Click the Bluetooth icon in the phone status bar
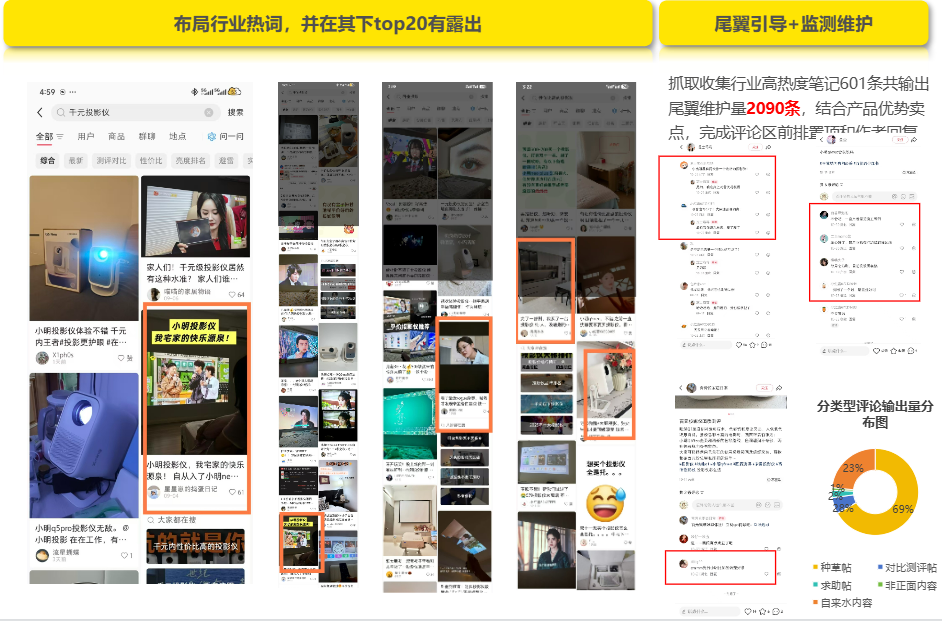This screenshot has width=942, height=621. (194, 92)
